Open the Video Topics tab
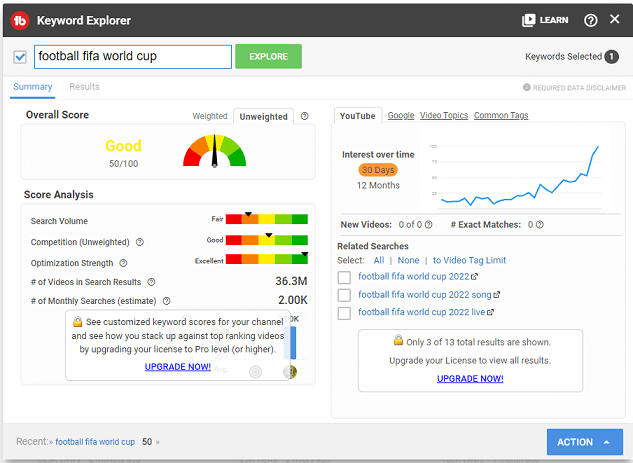The image size is (633, 463). [x=444, y=115]
